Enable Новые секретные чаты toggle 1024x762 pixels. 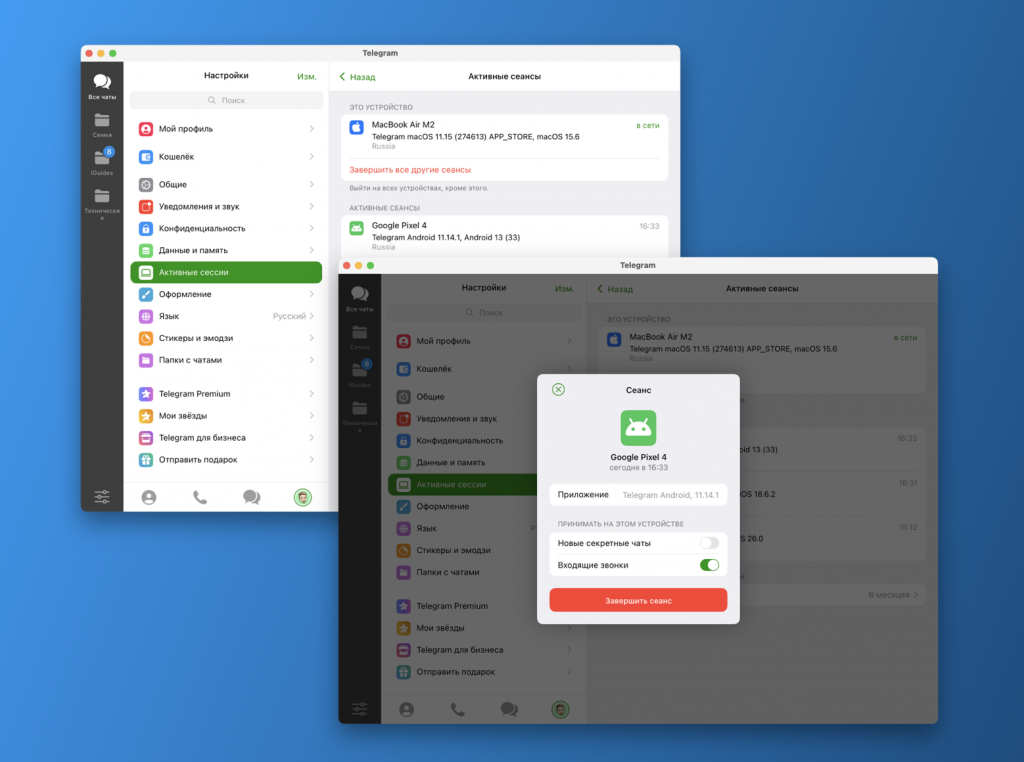[710, 540]
